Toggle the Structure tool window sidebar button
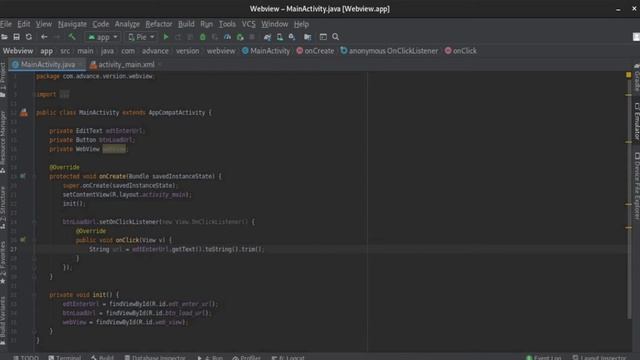 (3, 207)
